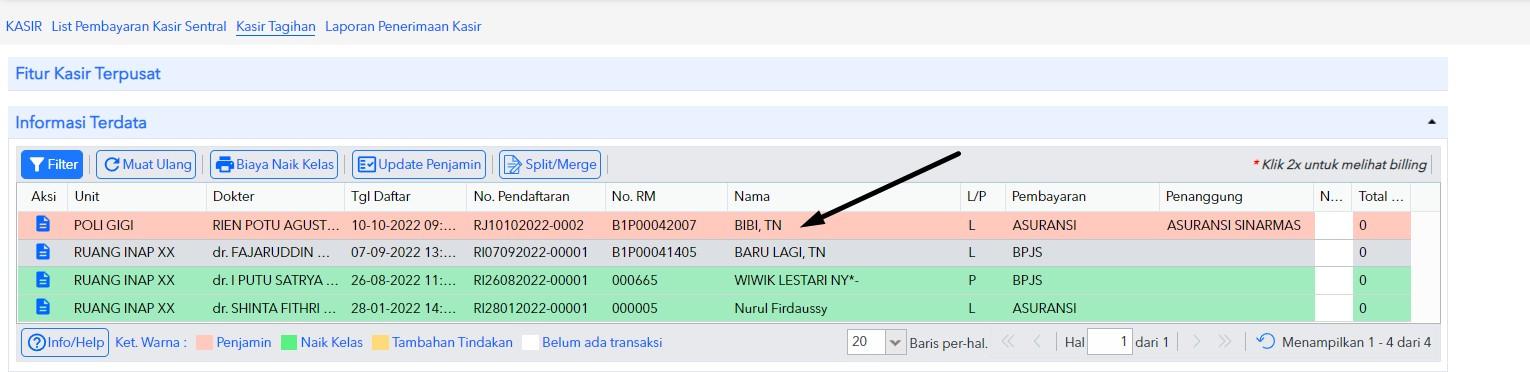This screenshot has height=372, width=1530.
Task: Sort by Tgl Daftar column header
Action: 406,196
